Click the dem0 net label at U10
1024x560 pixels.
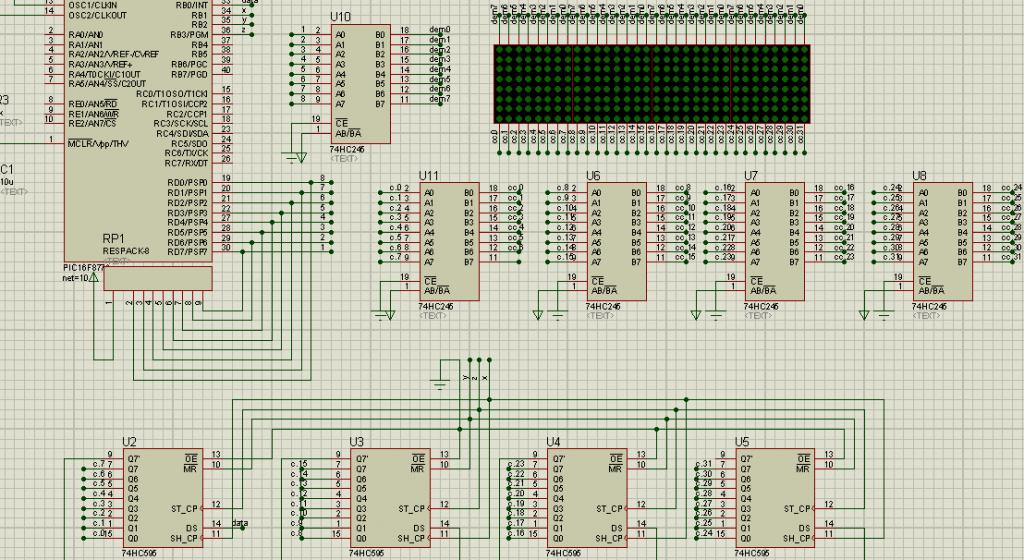[x=440, y=30]
